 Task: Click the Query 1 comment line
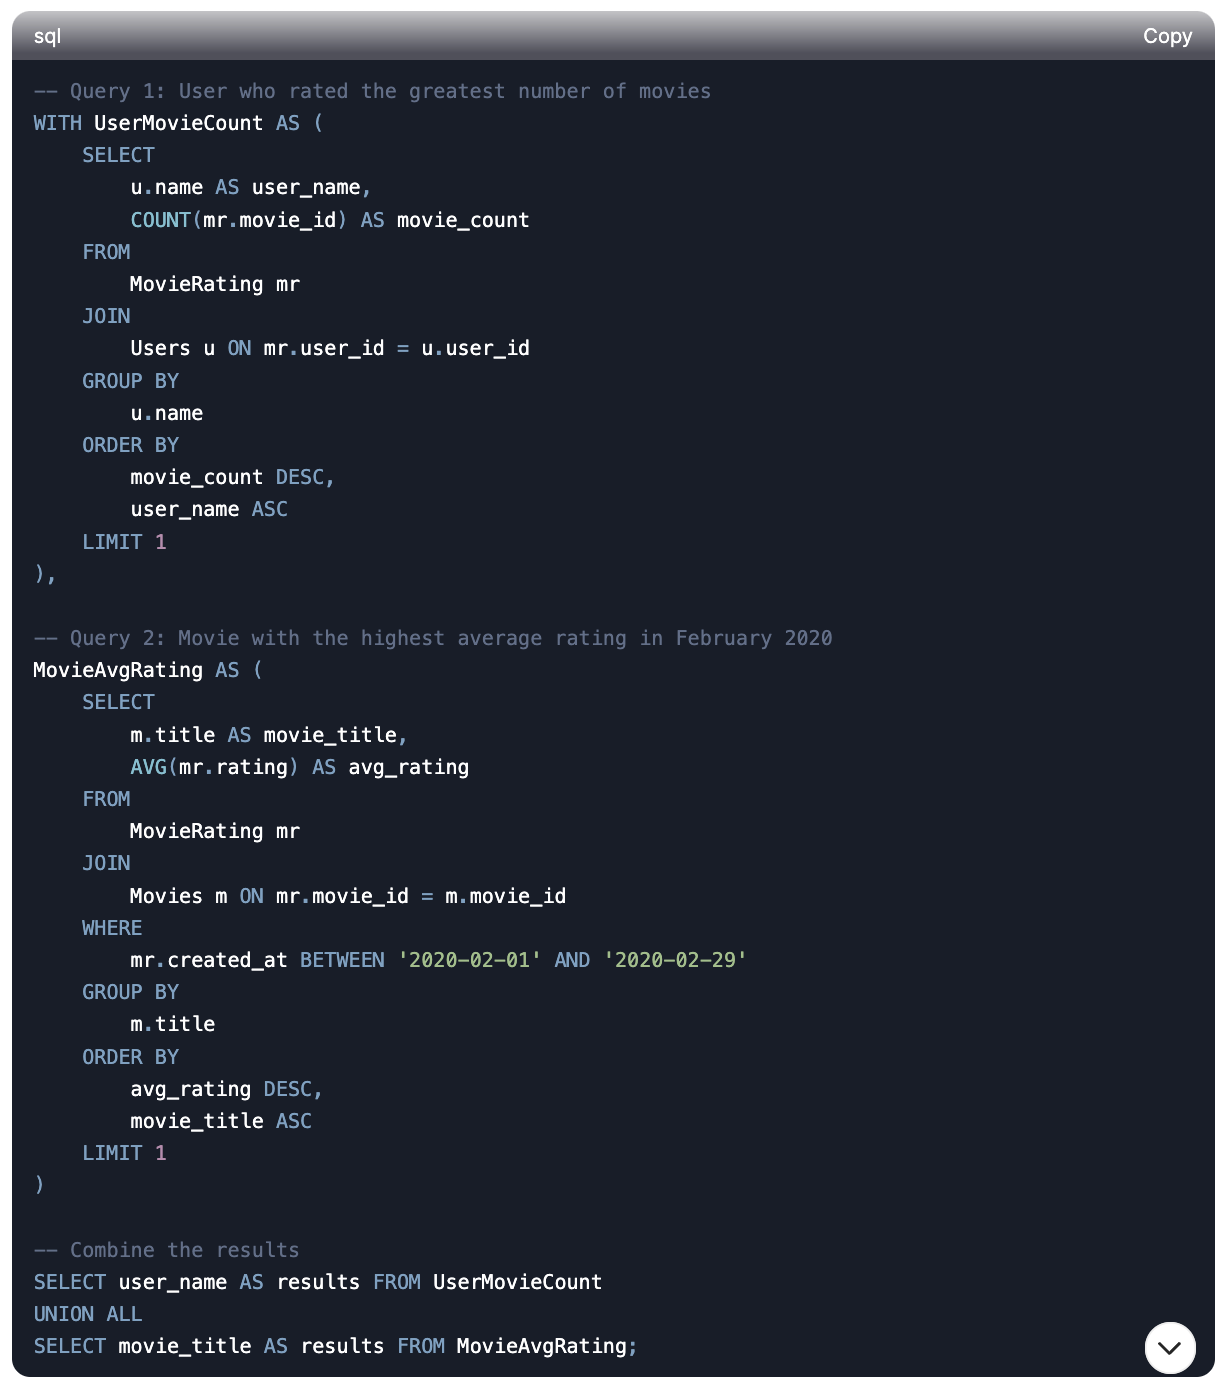point(372,91)
